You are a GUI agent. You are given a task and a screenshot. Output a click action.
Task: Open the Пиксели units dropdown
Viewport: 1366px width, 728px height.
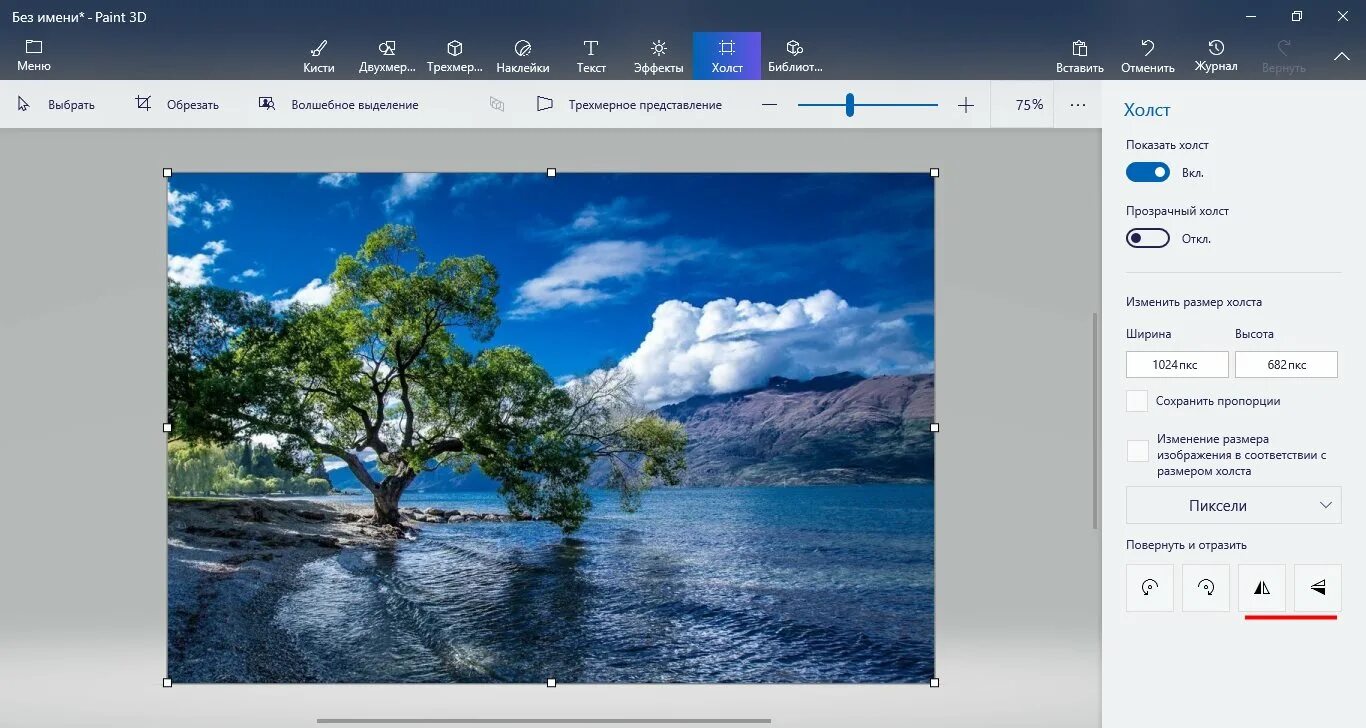tap(1233, 505)
